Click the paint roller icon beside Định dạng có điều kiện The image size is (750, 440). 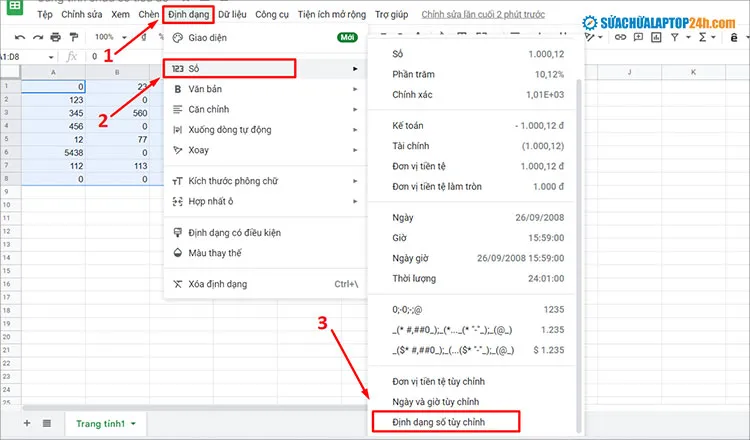(177, 232)
